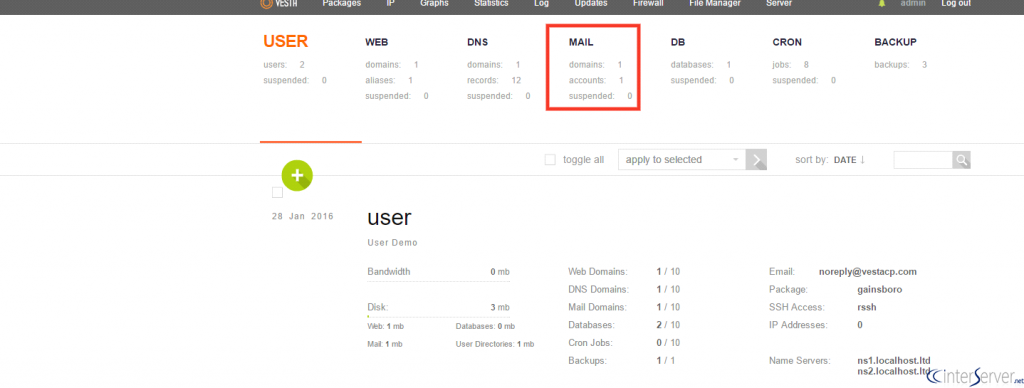
Task: Open the File Manager menu item
Action: (715, 3)
